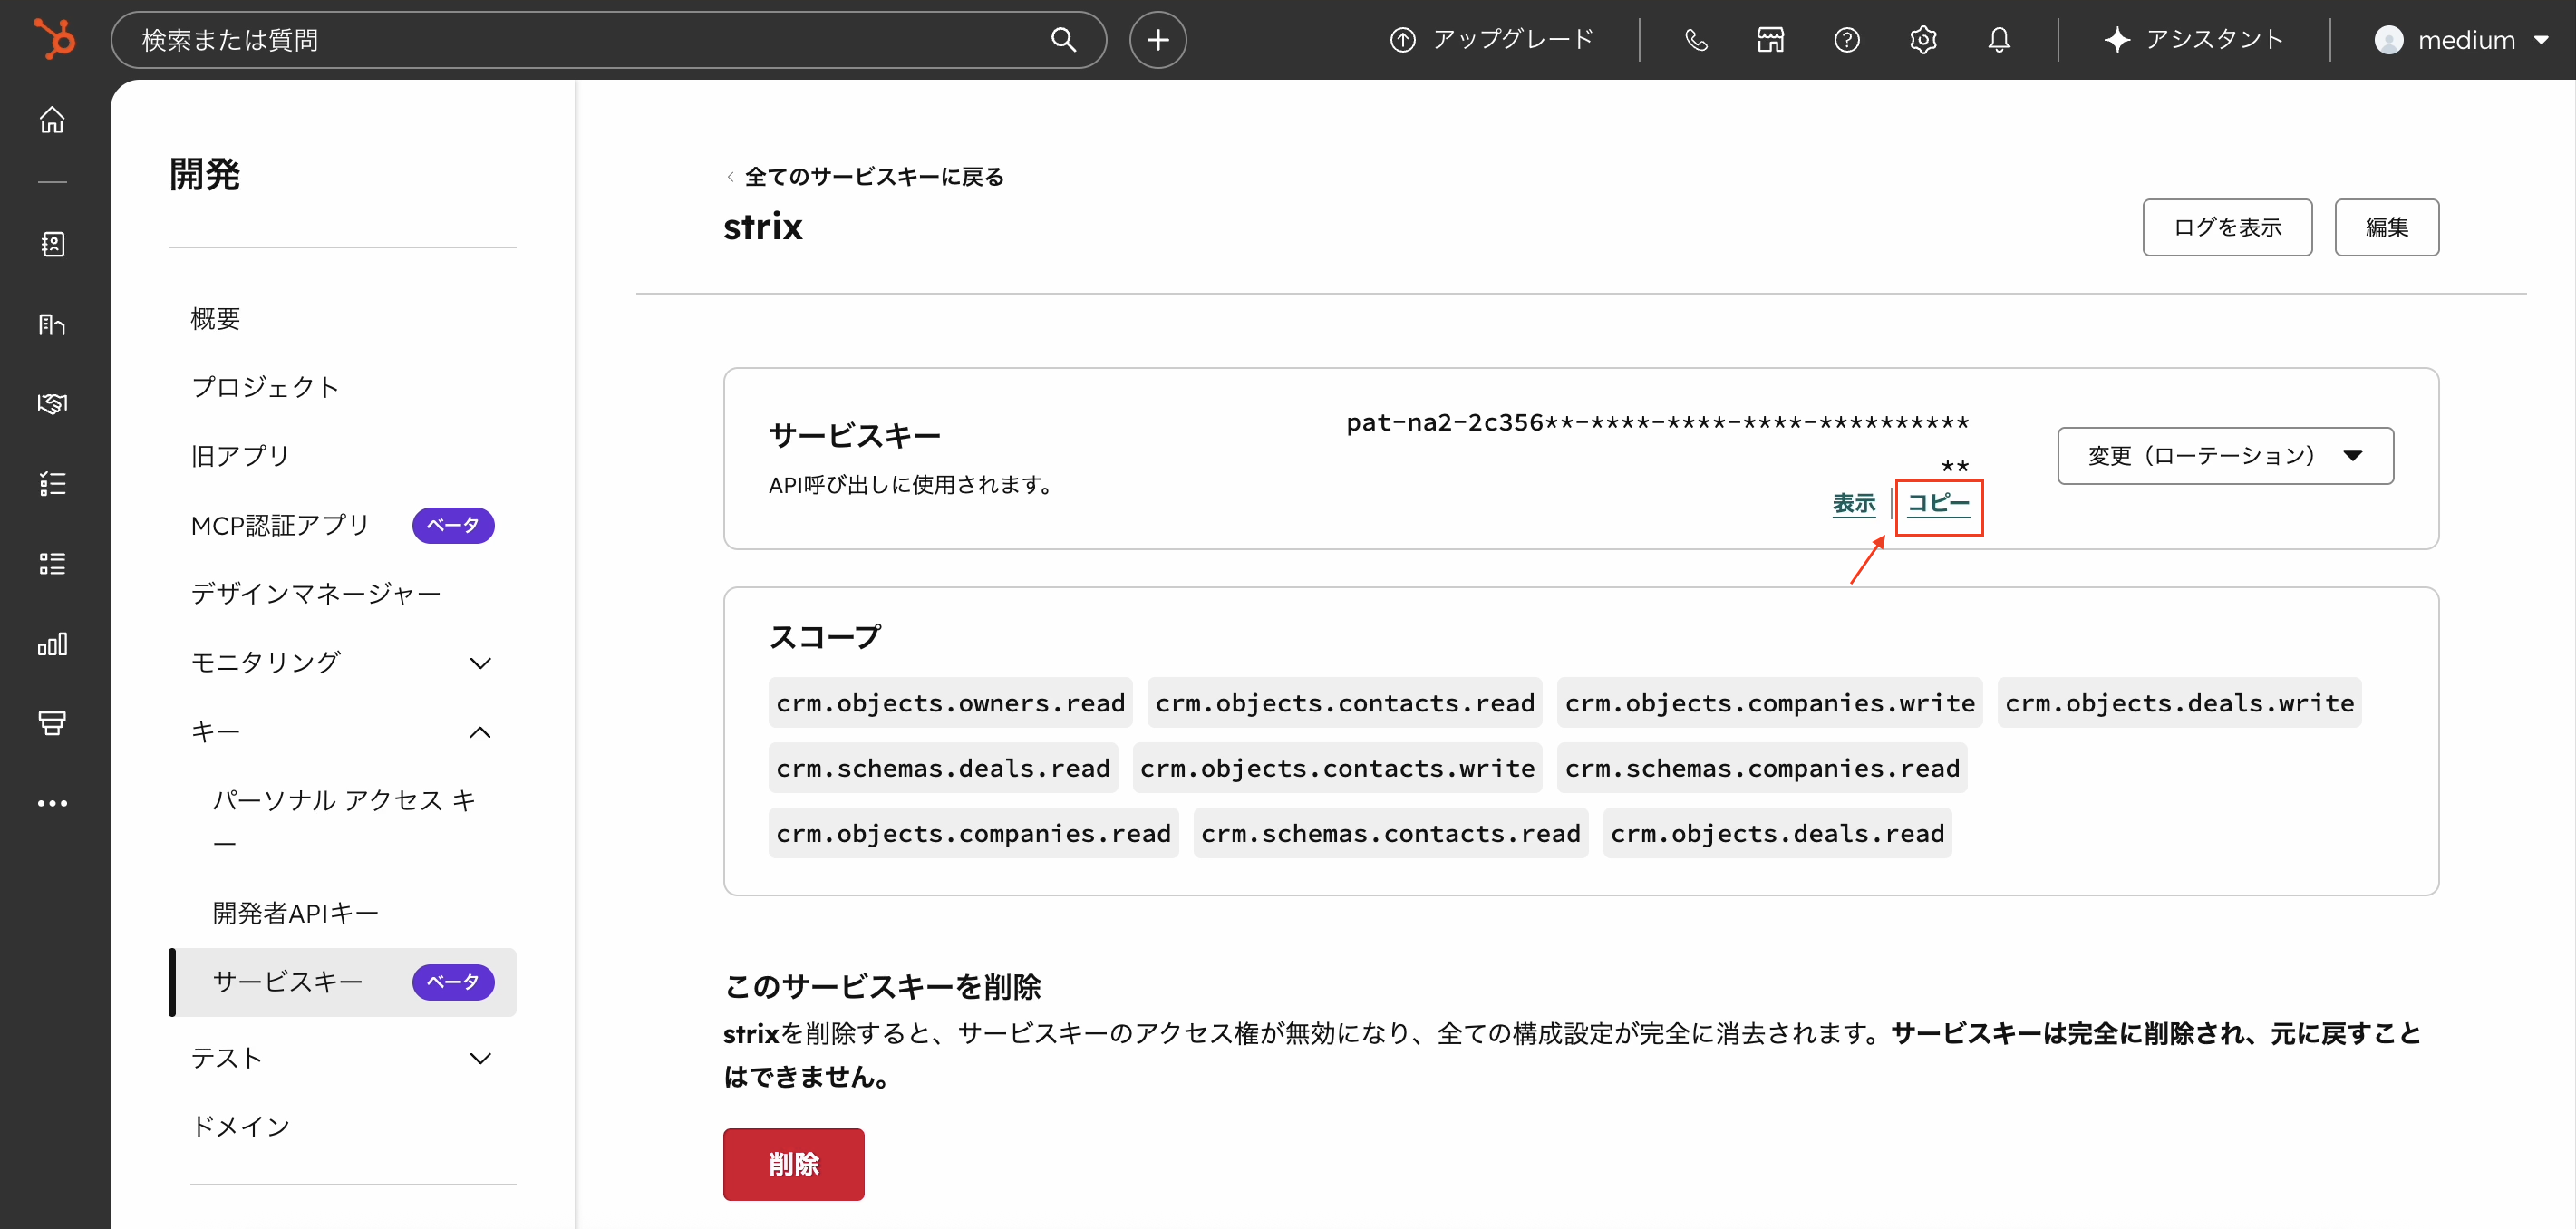This screenshot has height=1229, width=2576.
Task: Click crm.objects.companies.write scope tag
Action: point(1769,702)
